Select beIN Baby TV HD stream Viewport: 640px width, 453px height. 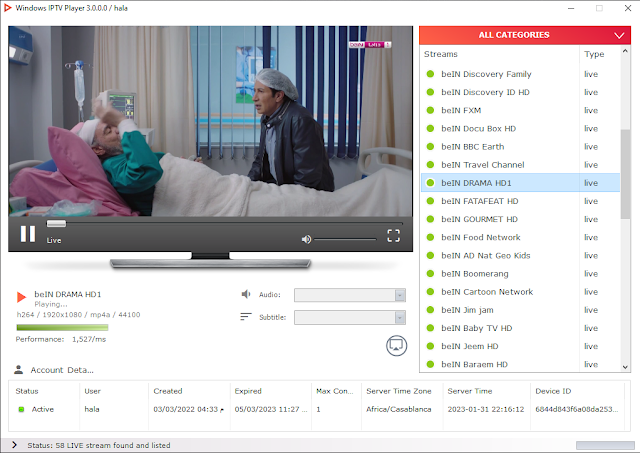[x=520, y=328]
